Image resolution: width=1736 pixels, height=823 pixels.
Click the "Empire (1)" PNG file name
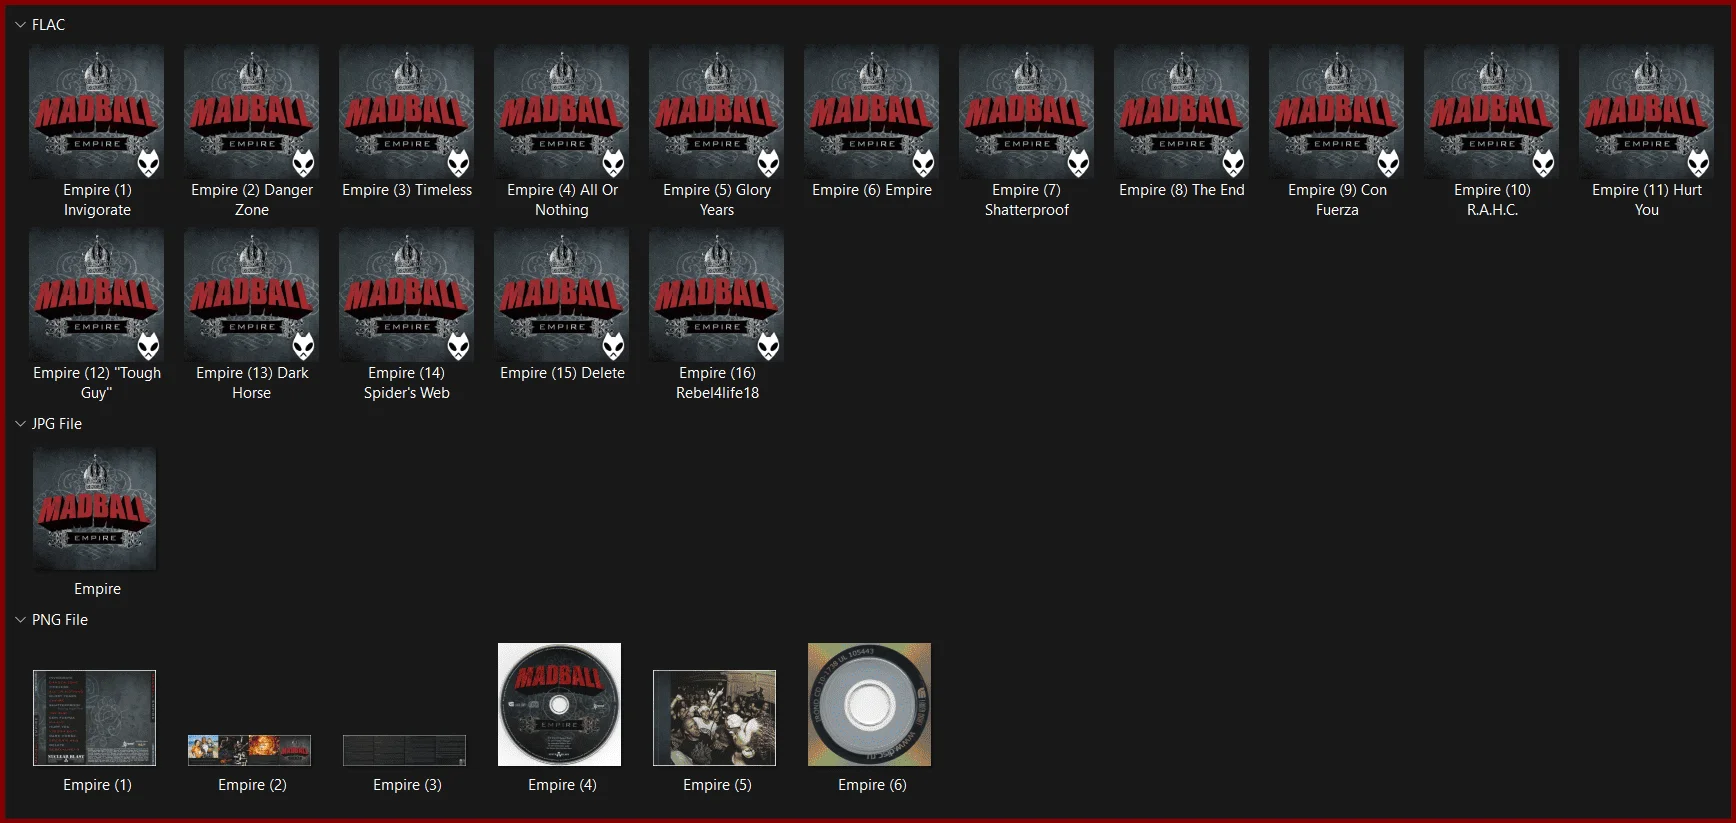coord(97,785)
